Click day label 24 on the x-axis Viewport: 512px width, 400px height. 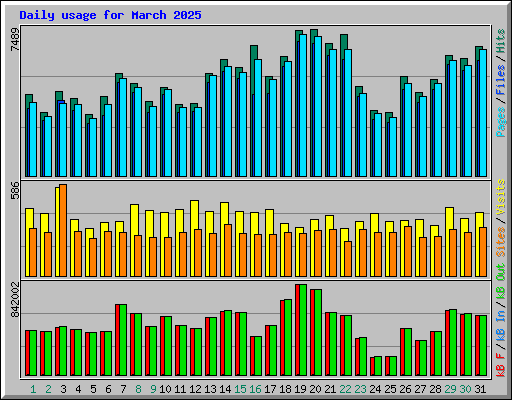(x=375, y=389)
